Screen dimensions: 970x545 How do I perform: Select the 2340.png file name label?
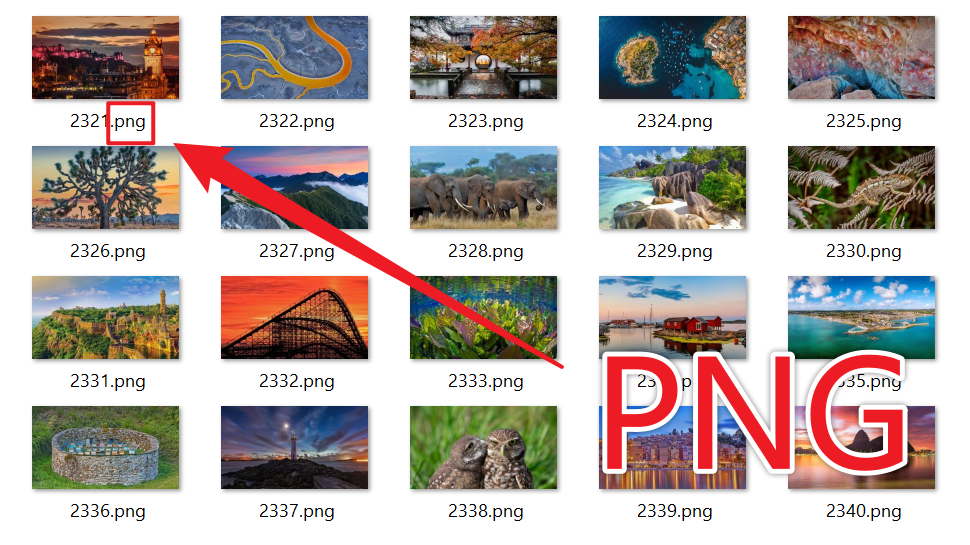pos(864,511)
